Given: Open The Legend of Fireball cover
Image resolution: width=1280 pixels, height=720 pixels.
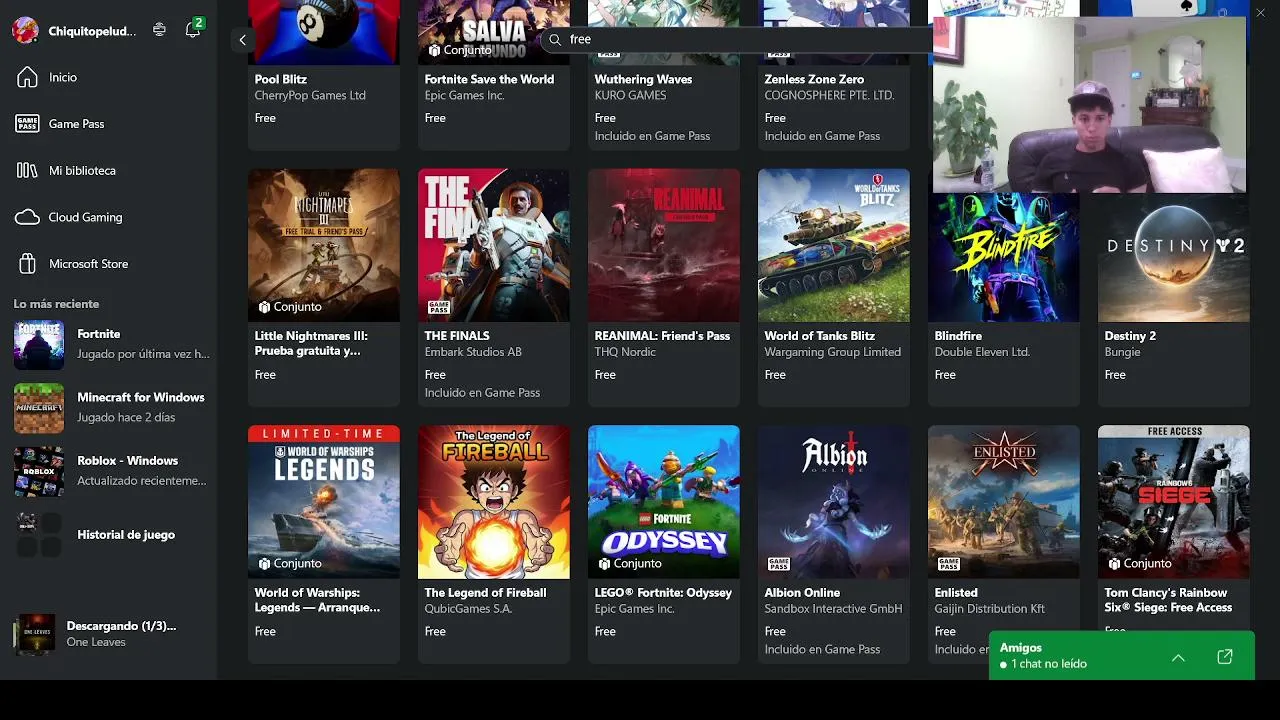Looking at the screenshot, I should [x=494, y=502].
